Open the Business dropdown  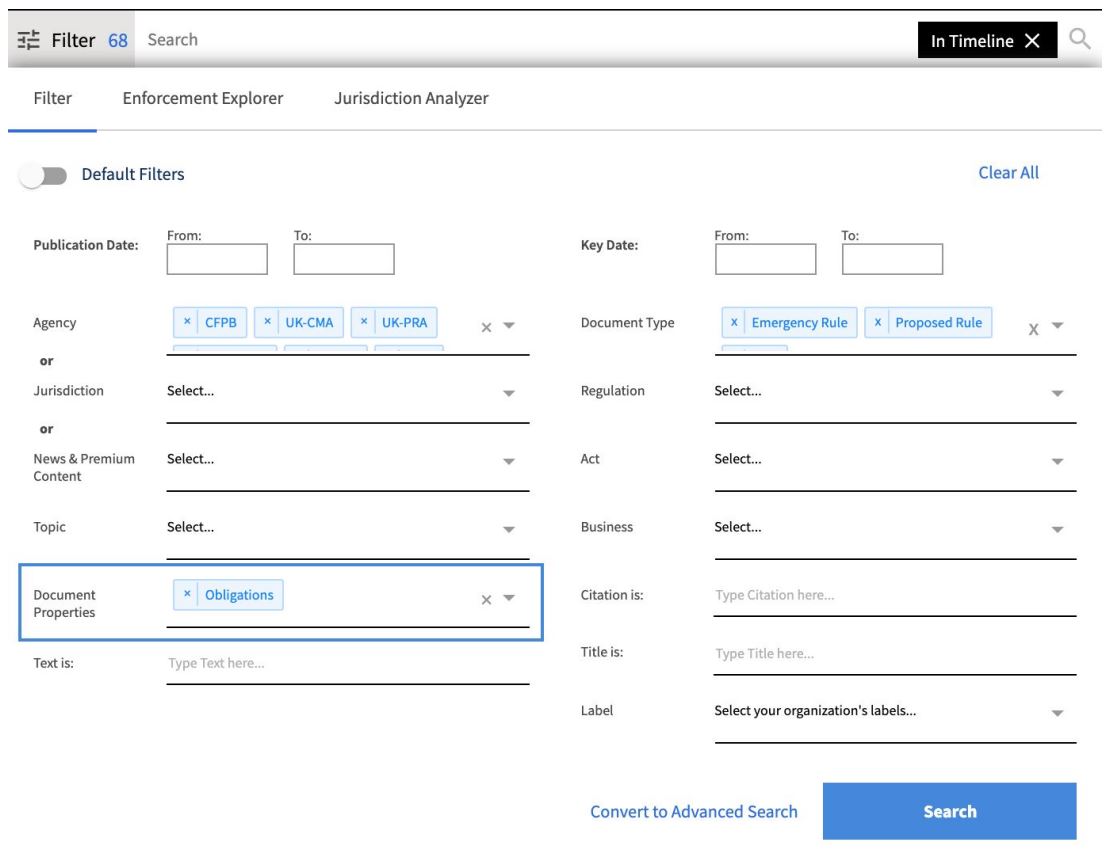tap(1058, 529)
